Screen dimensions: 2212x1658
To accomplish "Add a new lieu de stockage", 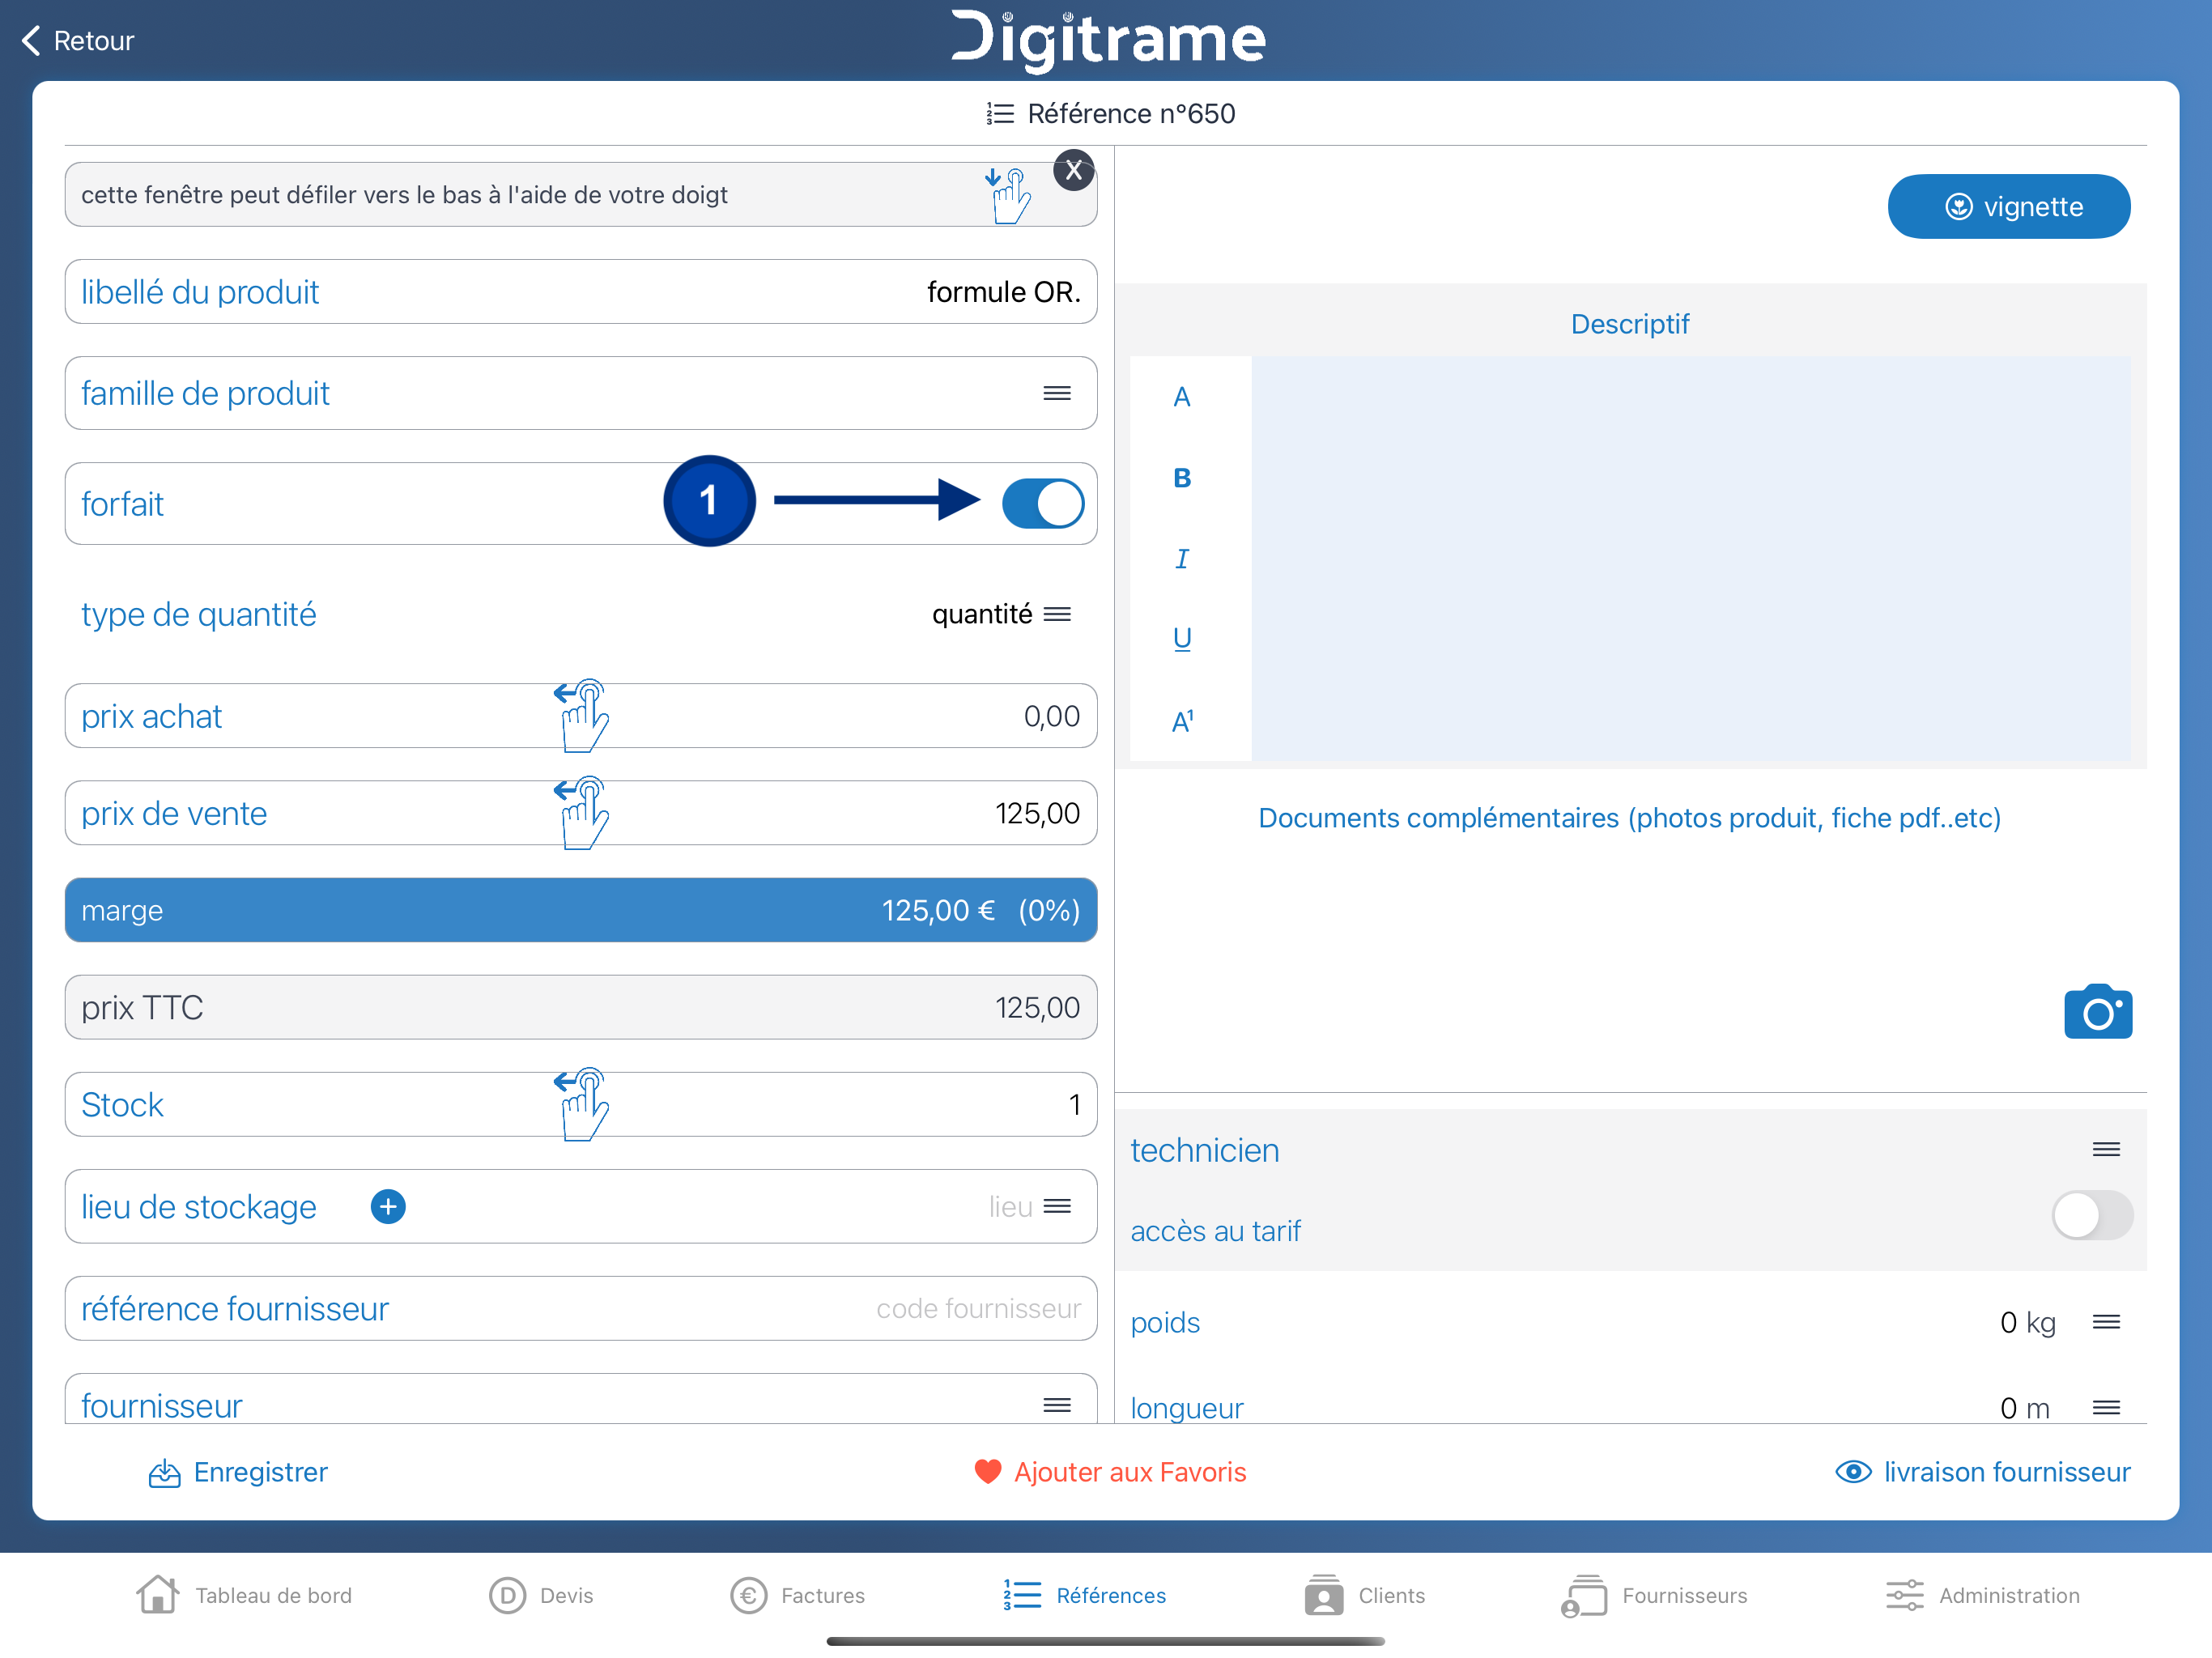I will [388, 1207].
